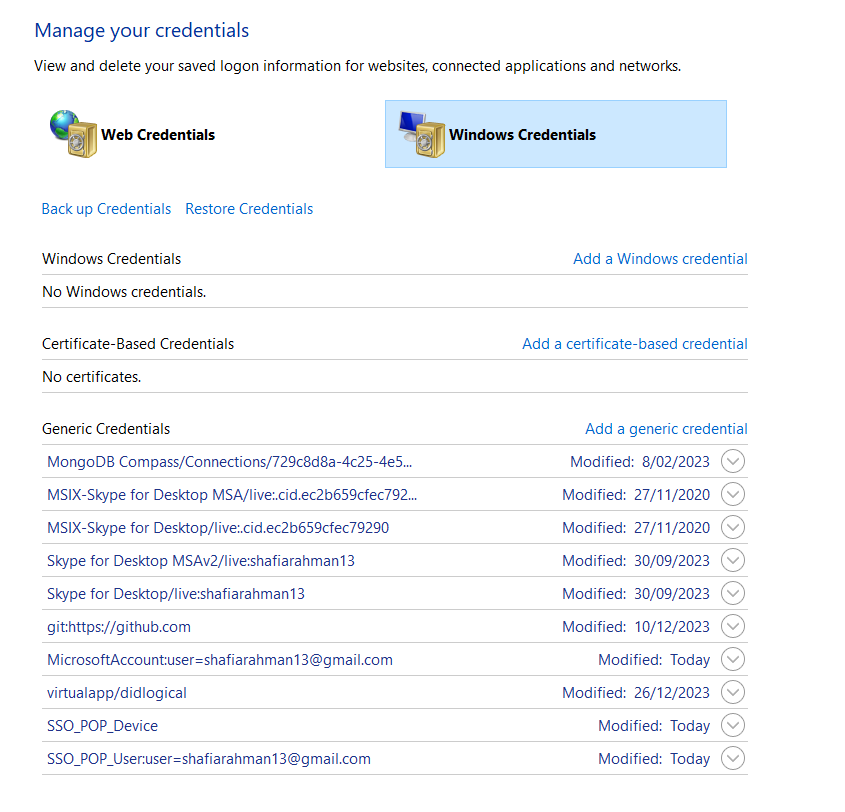
Task: Click the Back up Credentials link
Action: coord(106,209)
